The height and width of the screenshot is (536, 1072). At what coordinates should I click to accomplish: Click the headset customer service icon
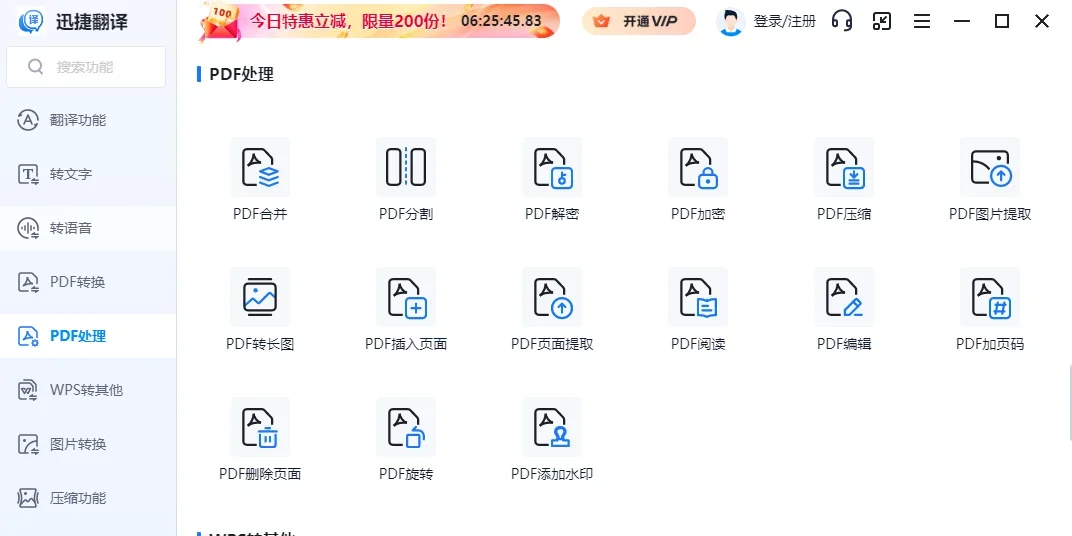[x=842, y=21]
